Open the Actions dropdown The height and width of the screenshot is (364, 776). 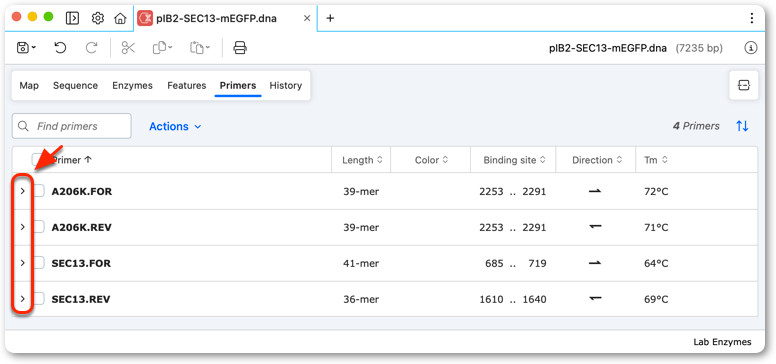(175, 127)
